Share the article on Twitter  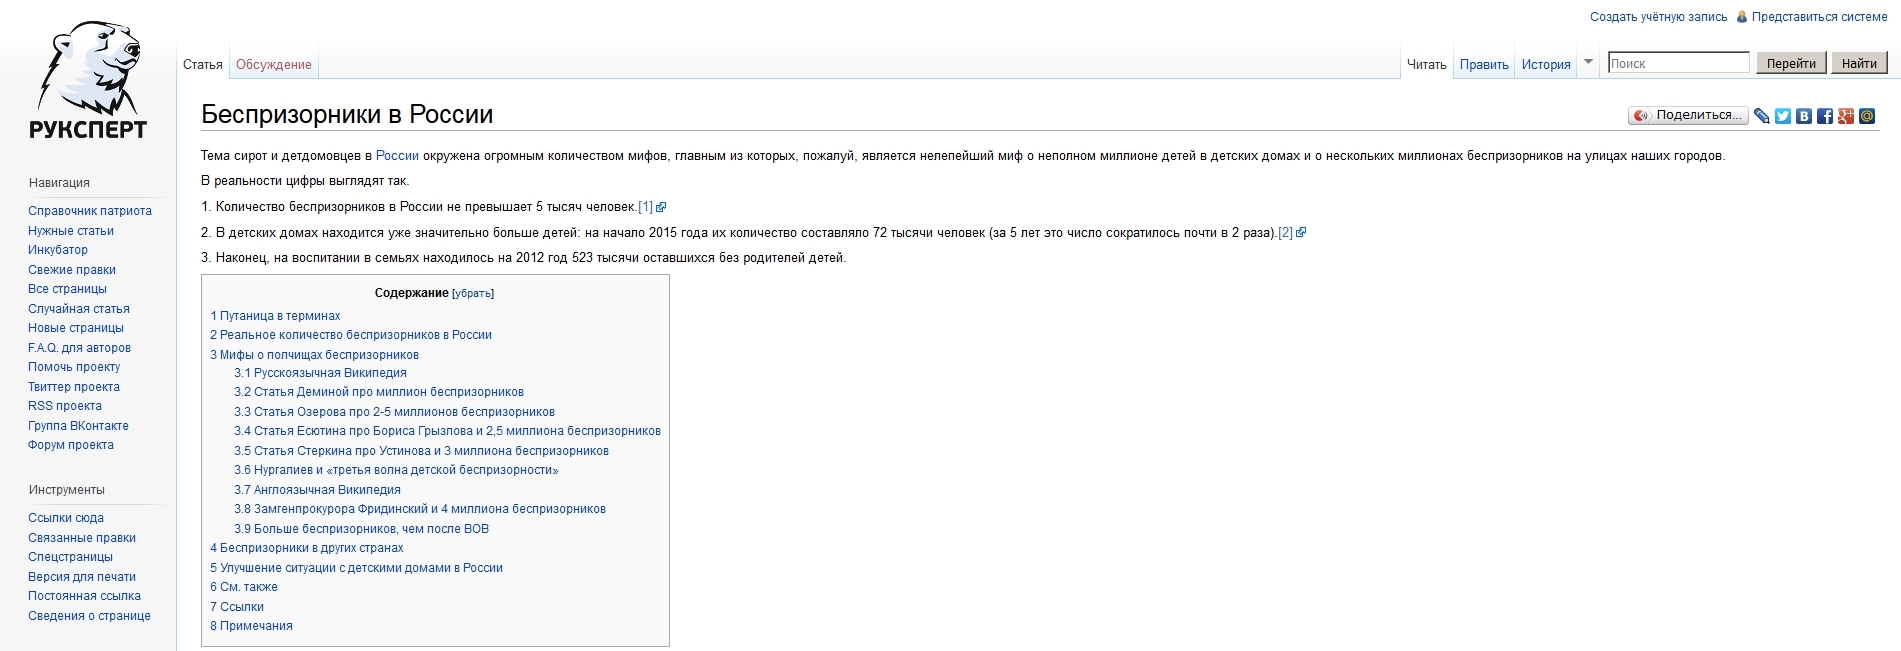point(1783,116)
